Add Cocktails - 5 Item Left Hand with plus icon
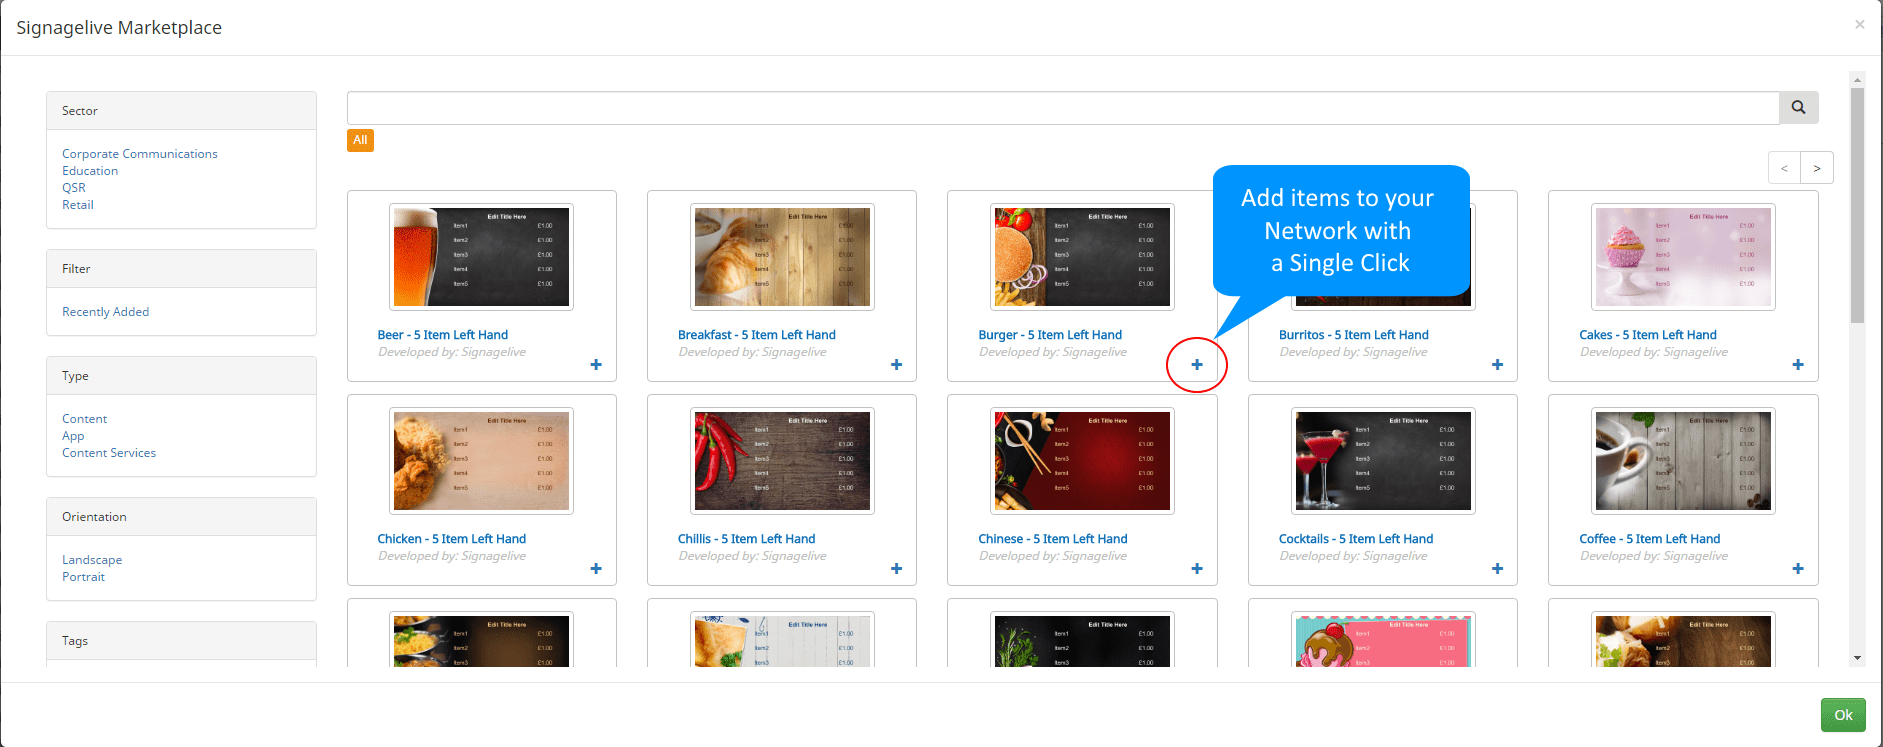Screen dimensions: 1883x747 (x=1497, y=569)
